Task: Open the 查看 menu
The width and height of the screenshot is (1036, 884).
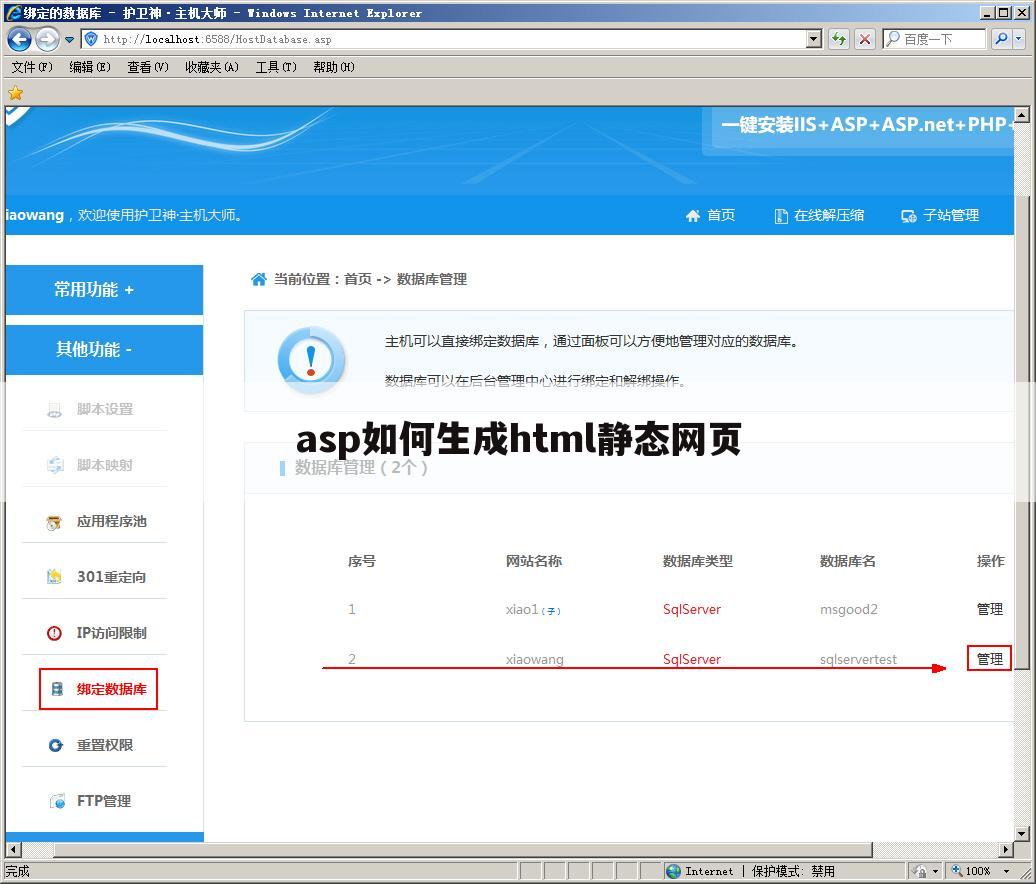Action: [146, 67]
